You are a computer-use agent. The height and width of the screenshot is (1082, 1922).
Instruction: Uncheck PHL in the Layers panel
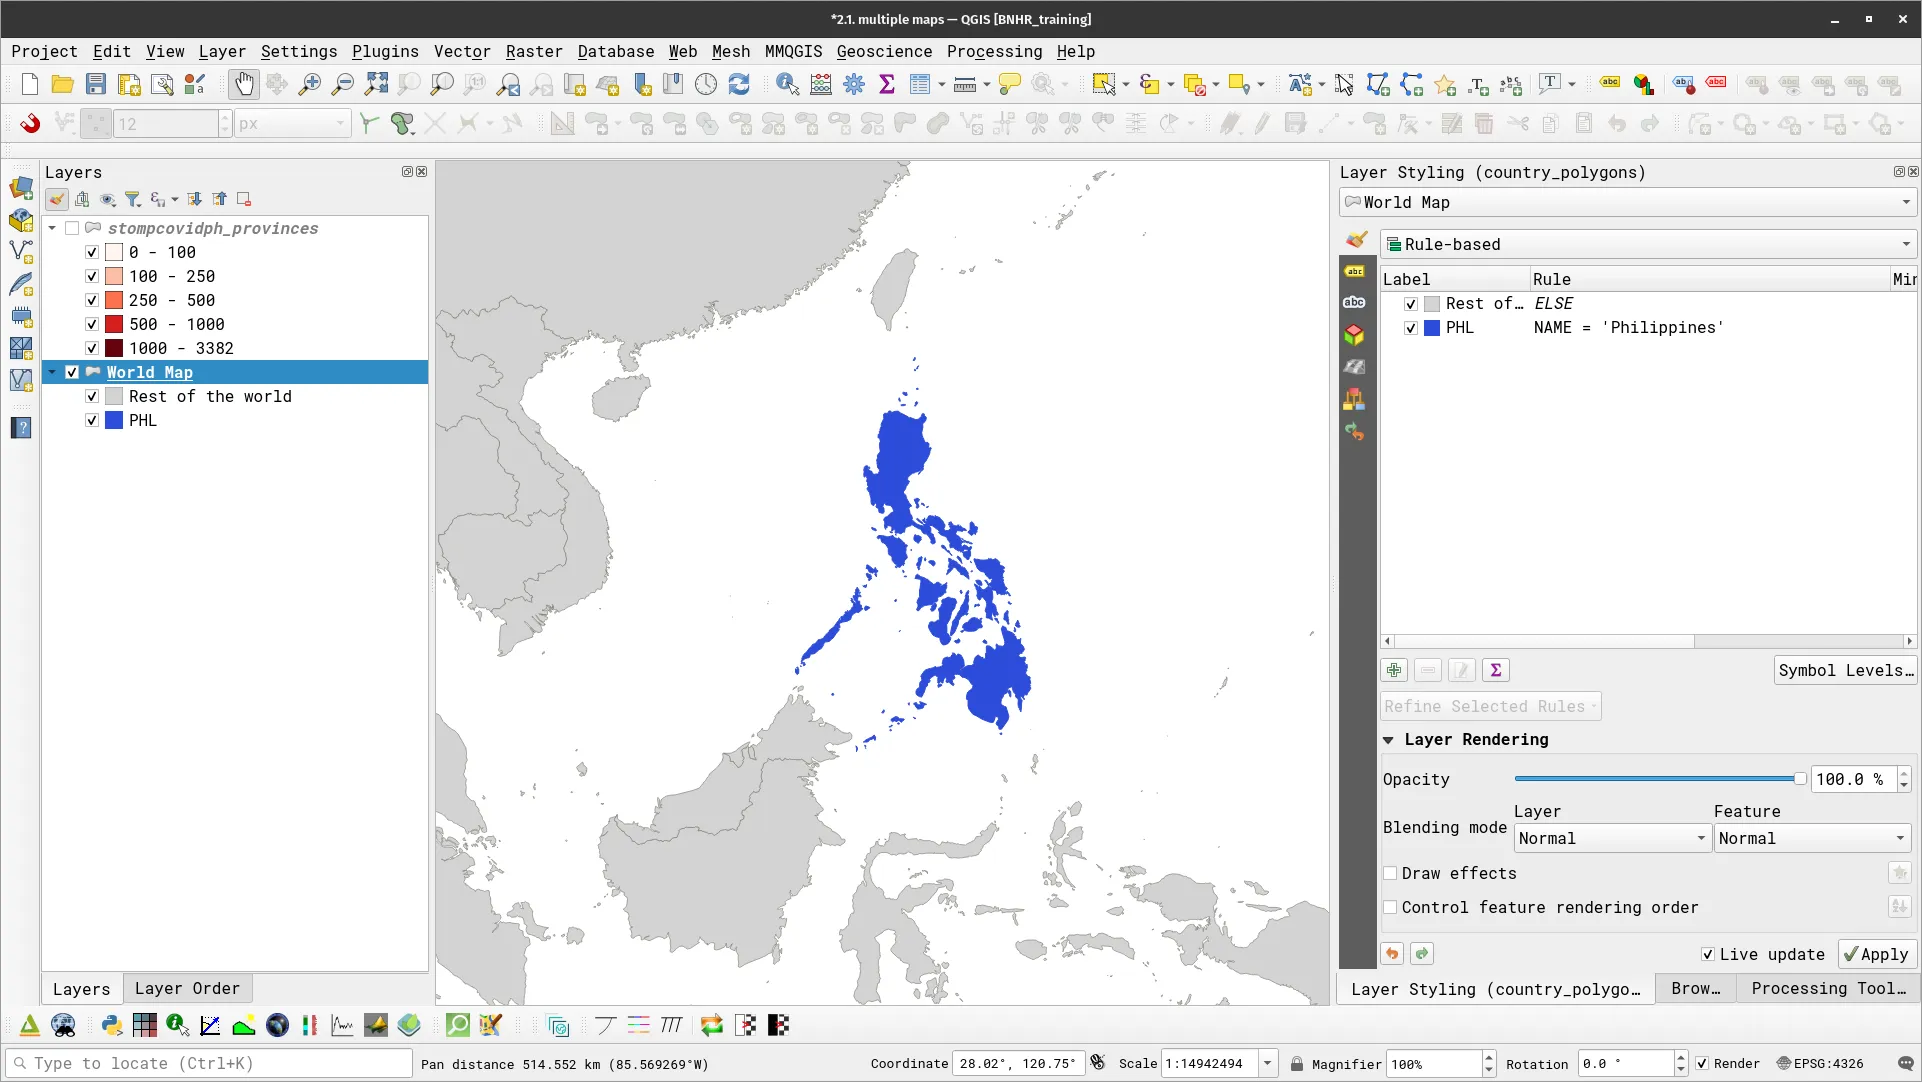click(92, 420)
